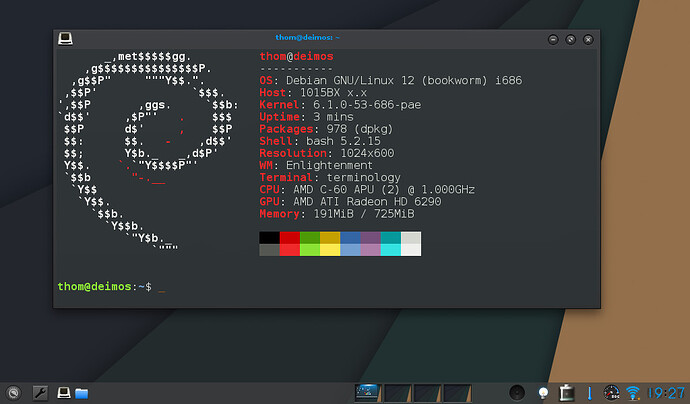Open the Enlightenment start menu button
690x404 pixels.
(14, 393)
